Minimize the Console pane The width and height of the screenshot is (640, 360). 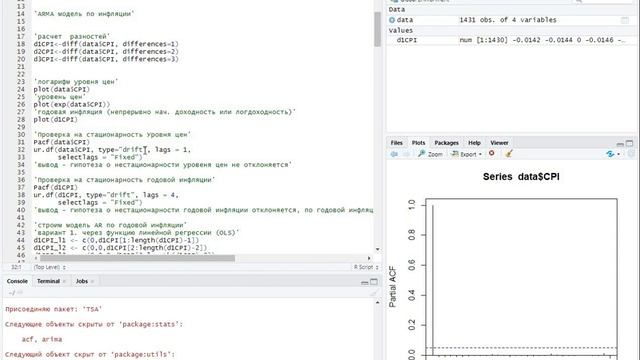(x=365, y=282)
